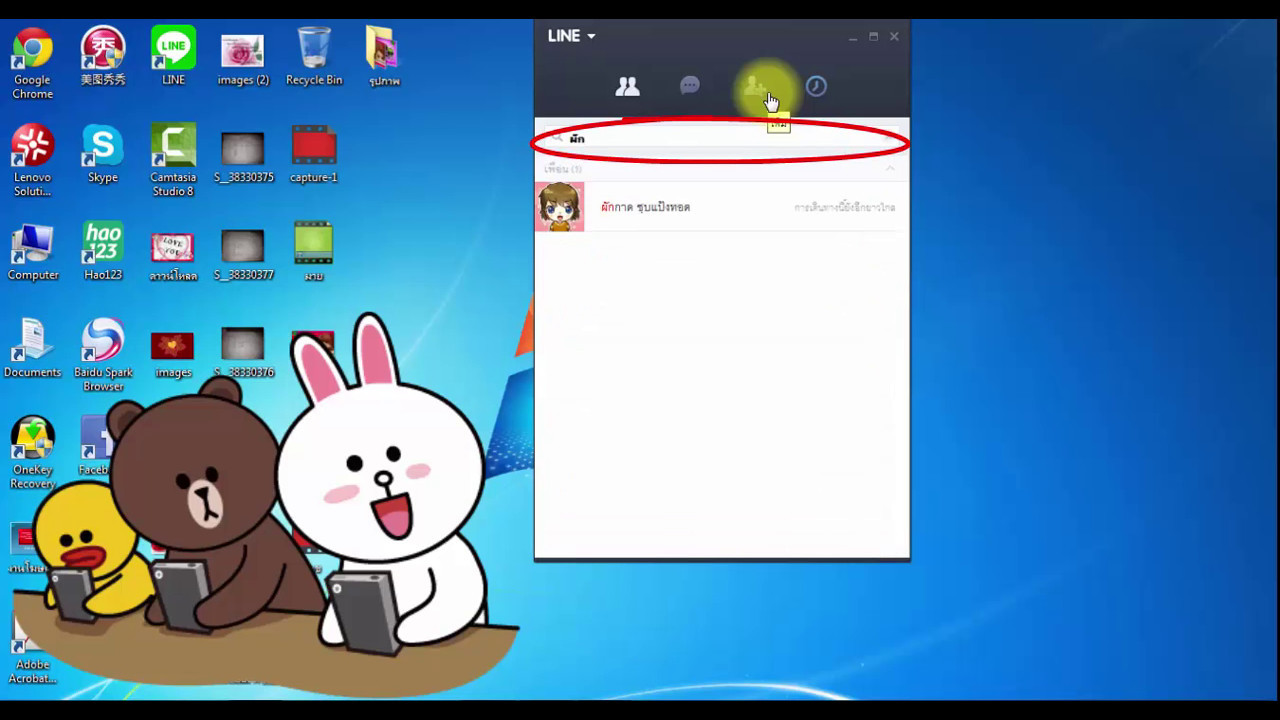Minimize the LINE window
Screen dimensions: 1280x720
[853, 37]
